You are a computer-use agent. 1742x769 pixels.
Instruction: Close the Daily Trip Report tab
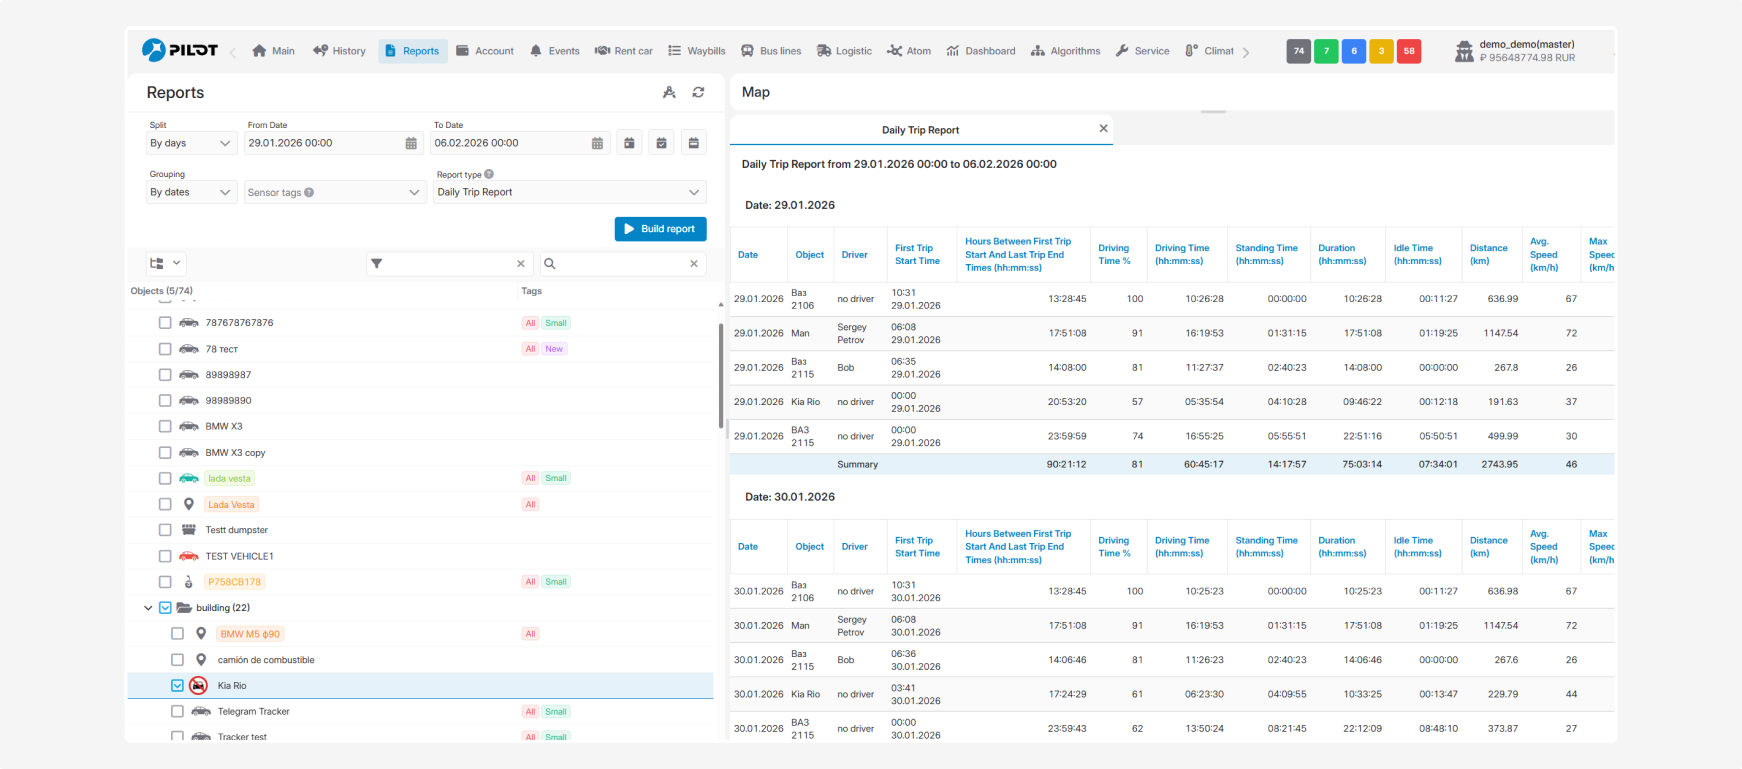[x=1103, y=129]
